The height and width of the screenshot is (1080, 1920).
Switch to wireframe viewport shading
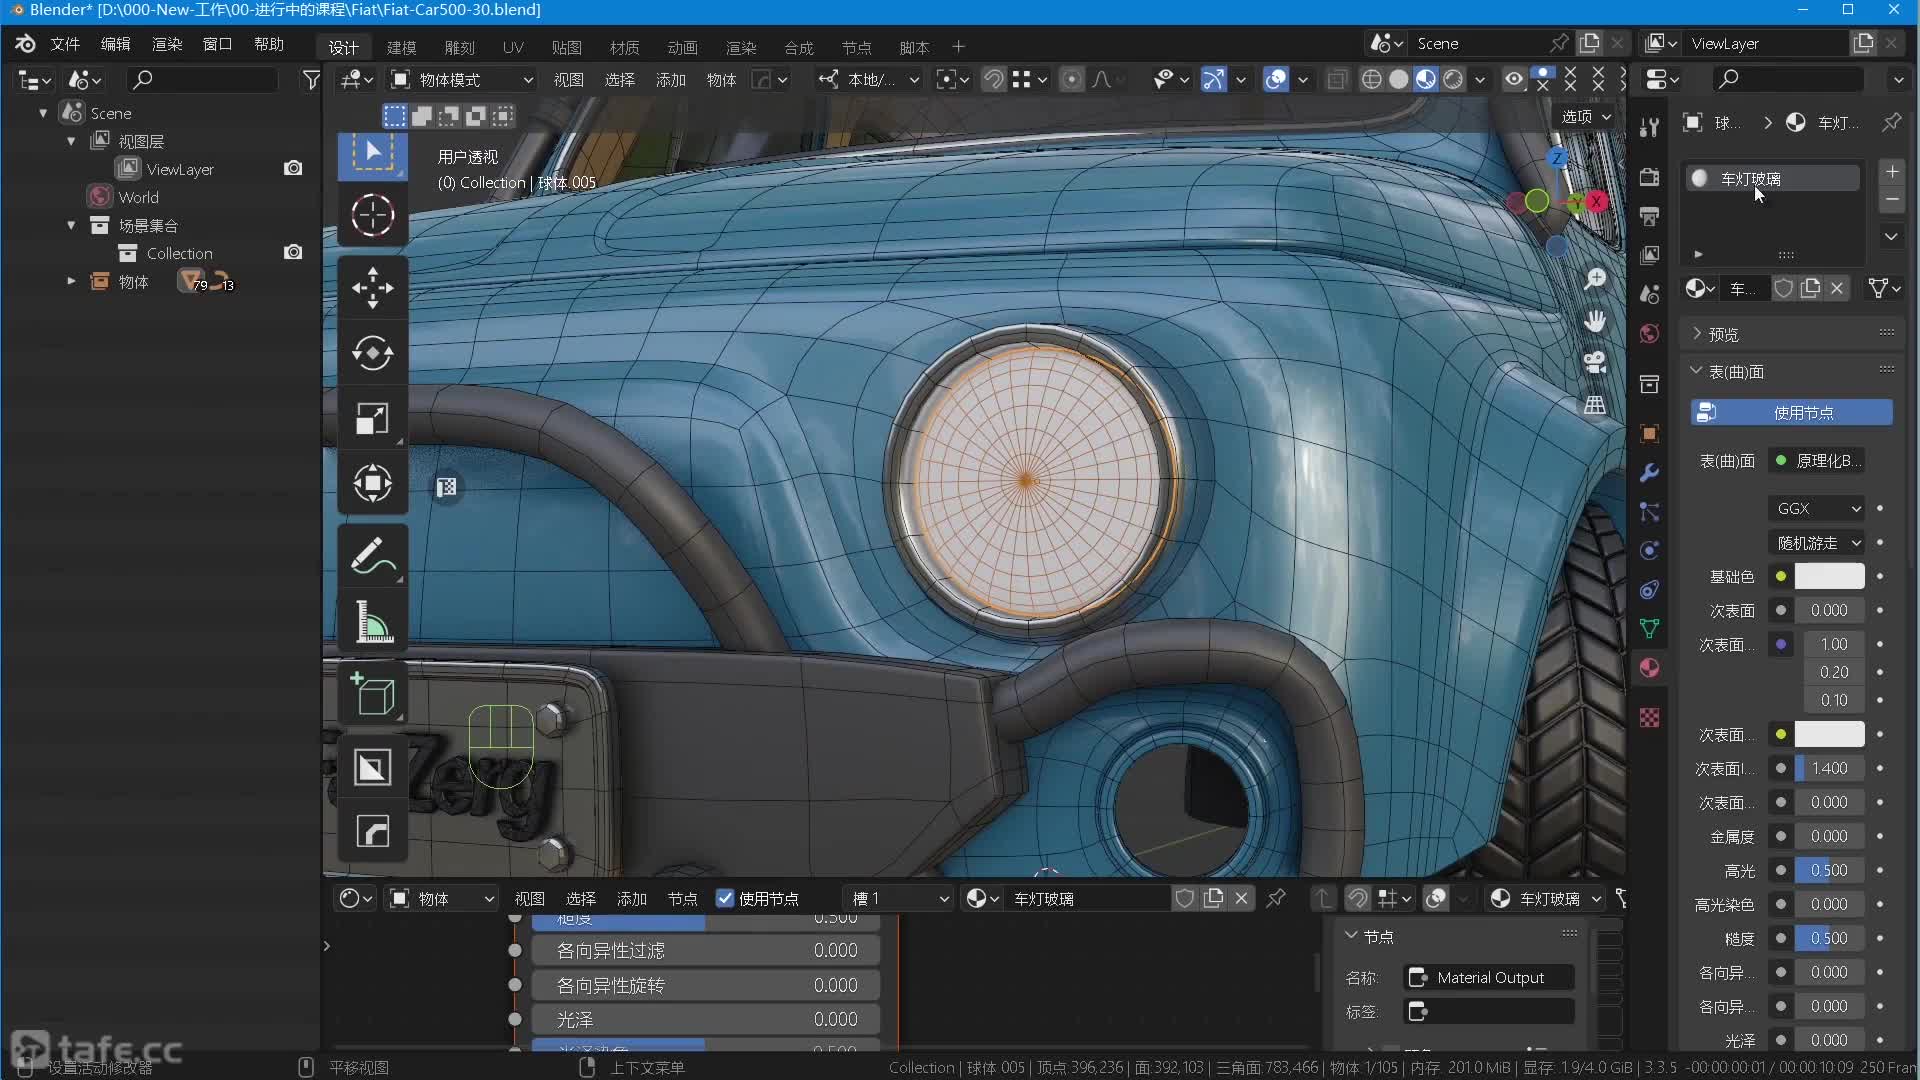1372,80
